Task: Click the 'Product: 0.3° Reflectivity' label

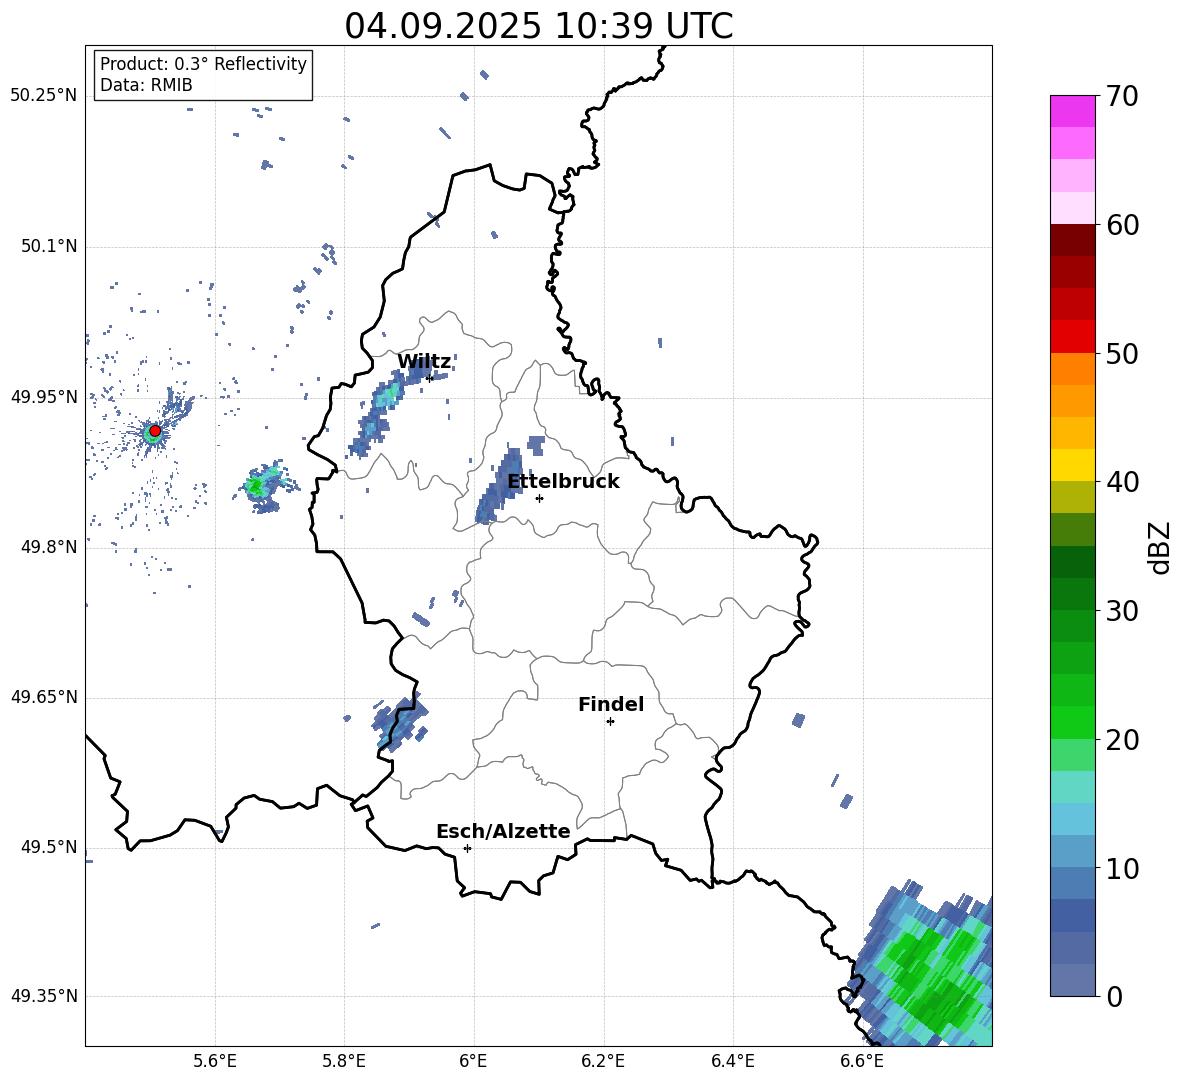Action: [203, 63]
